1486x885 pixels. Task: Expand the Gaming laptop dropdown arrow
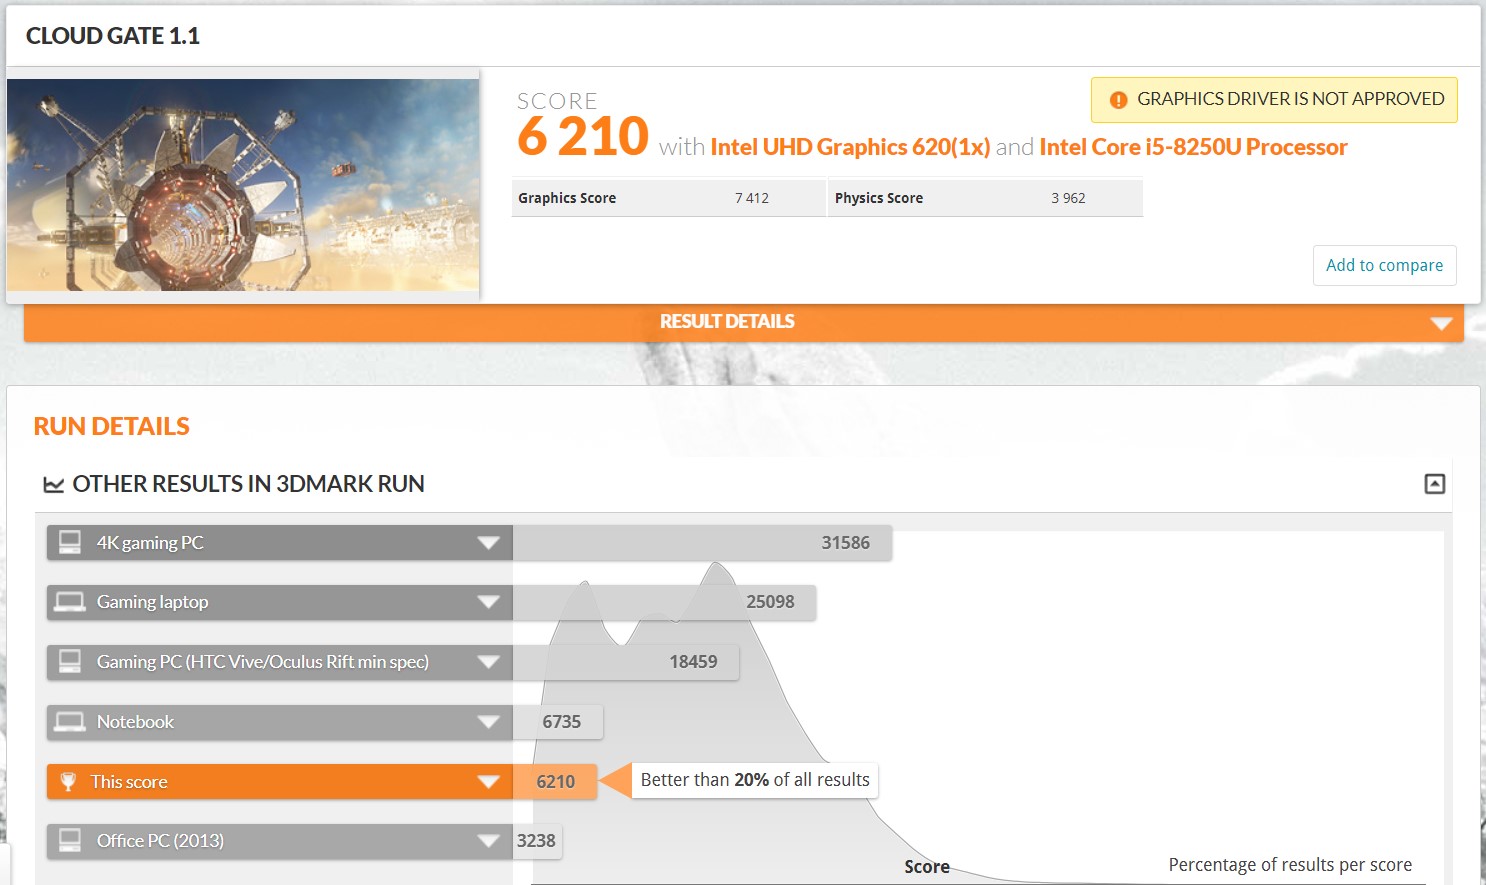[488, 602]
